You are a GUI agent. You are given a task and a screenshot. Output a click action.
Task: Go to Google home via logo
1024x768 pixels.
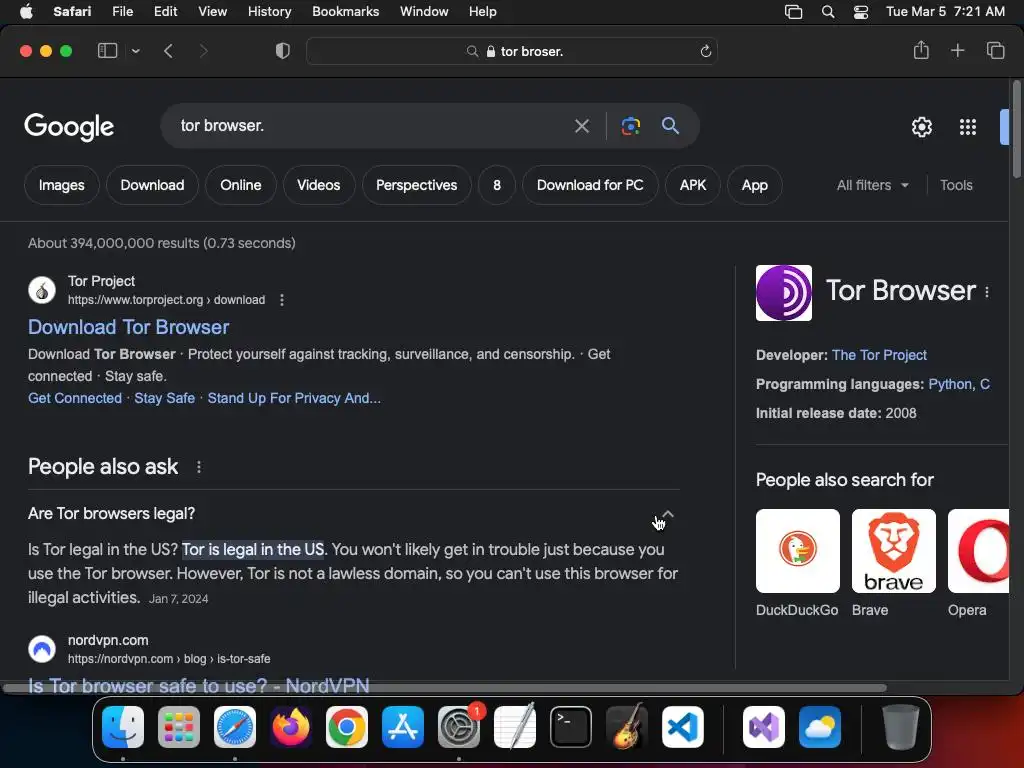pos(69,127)
